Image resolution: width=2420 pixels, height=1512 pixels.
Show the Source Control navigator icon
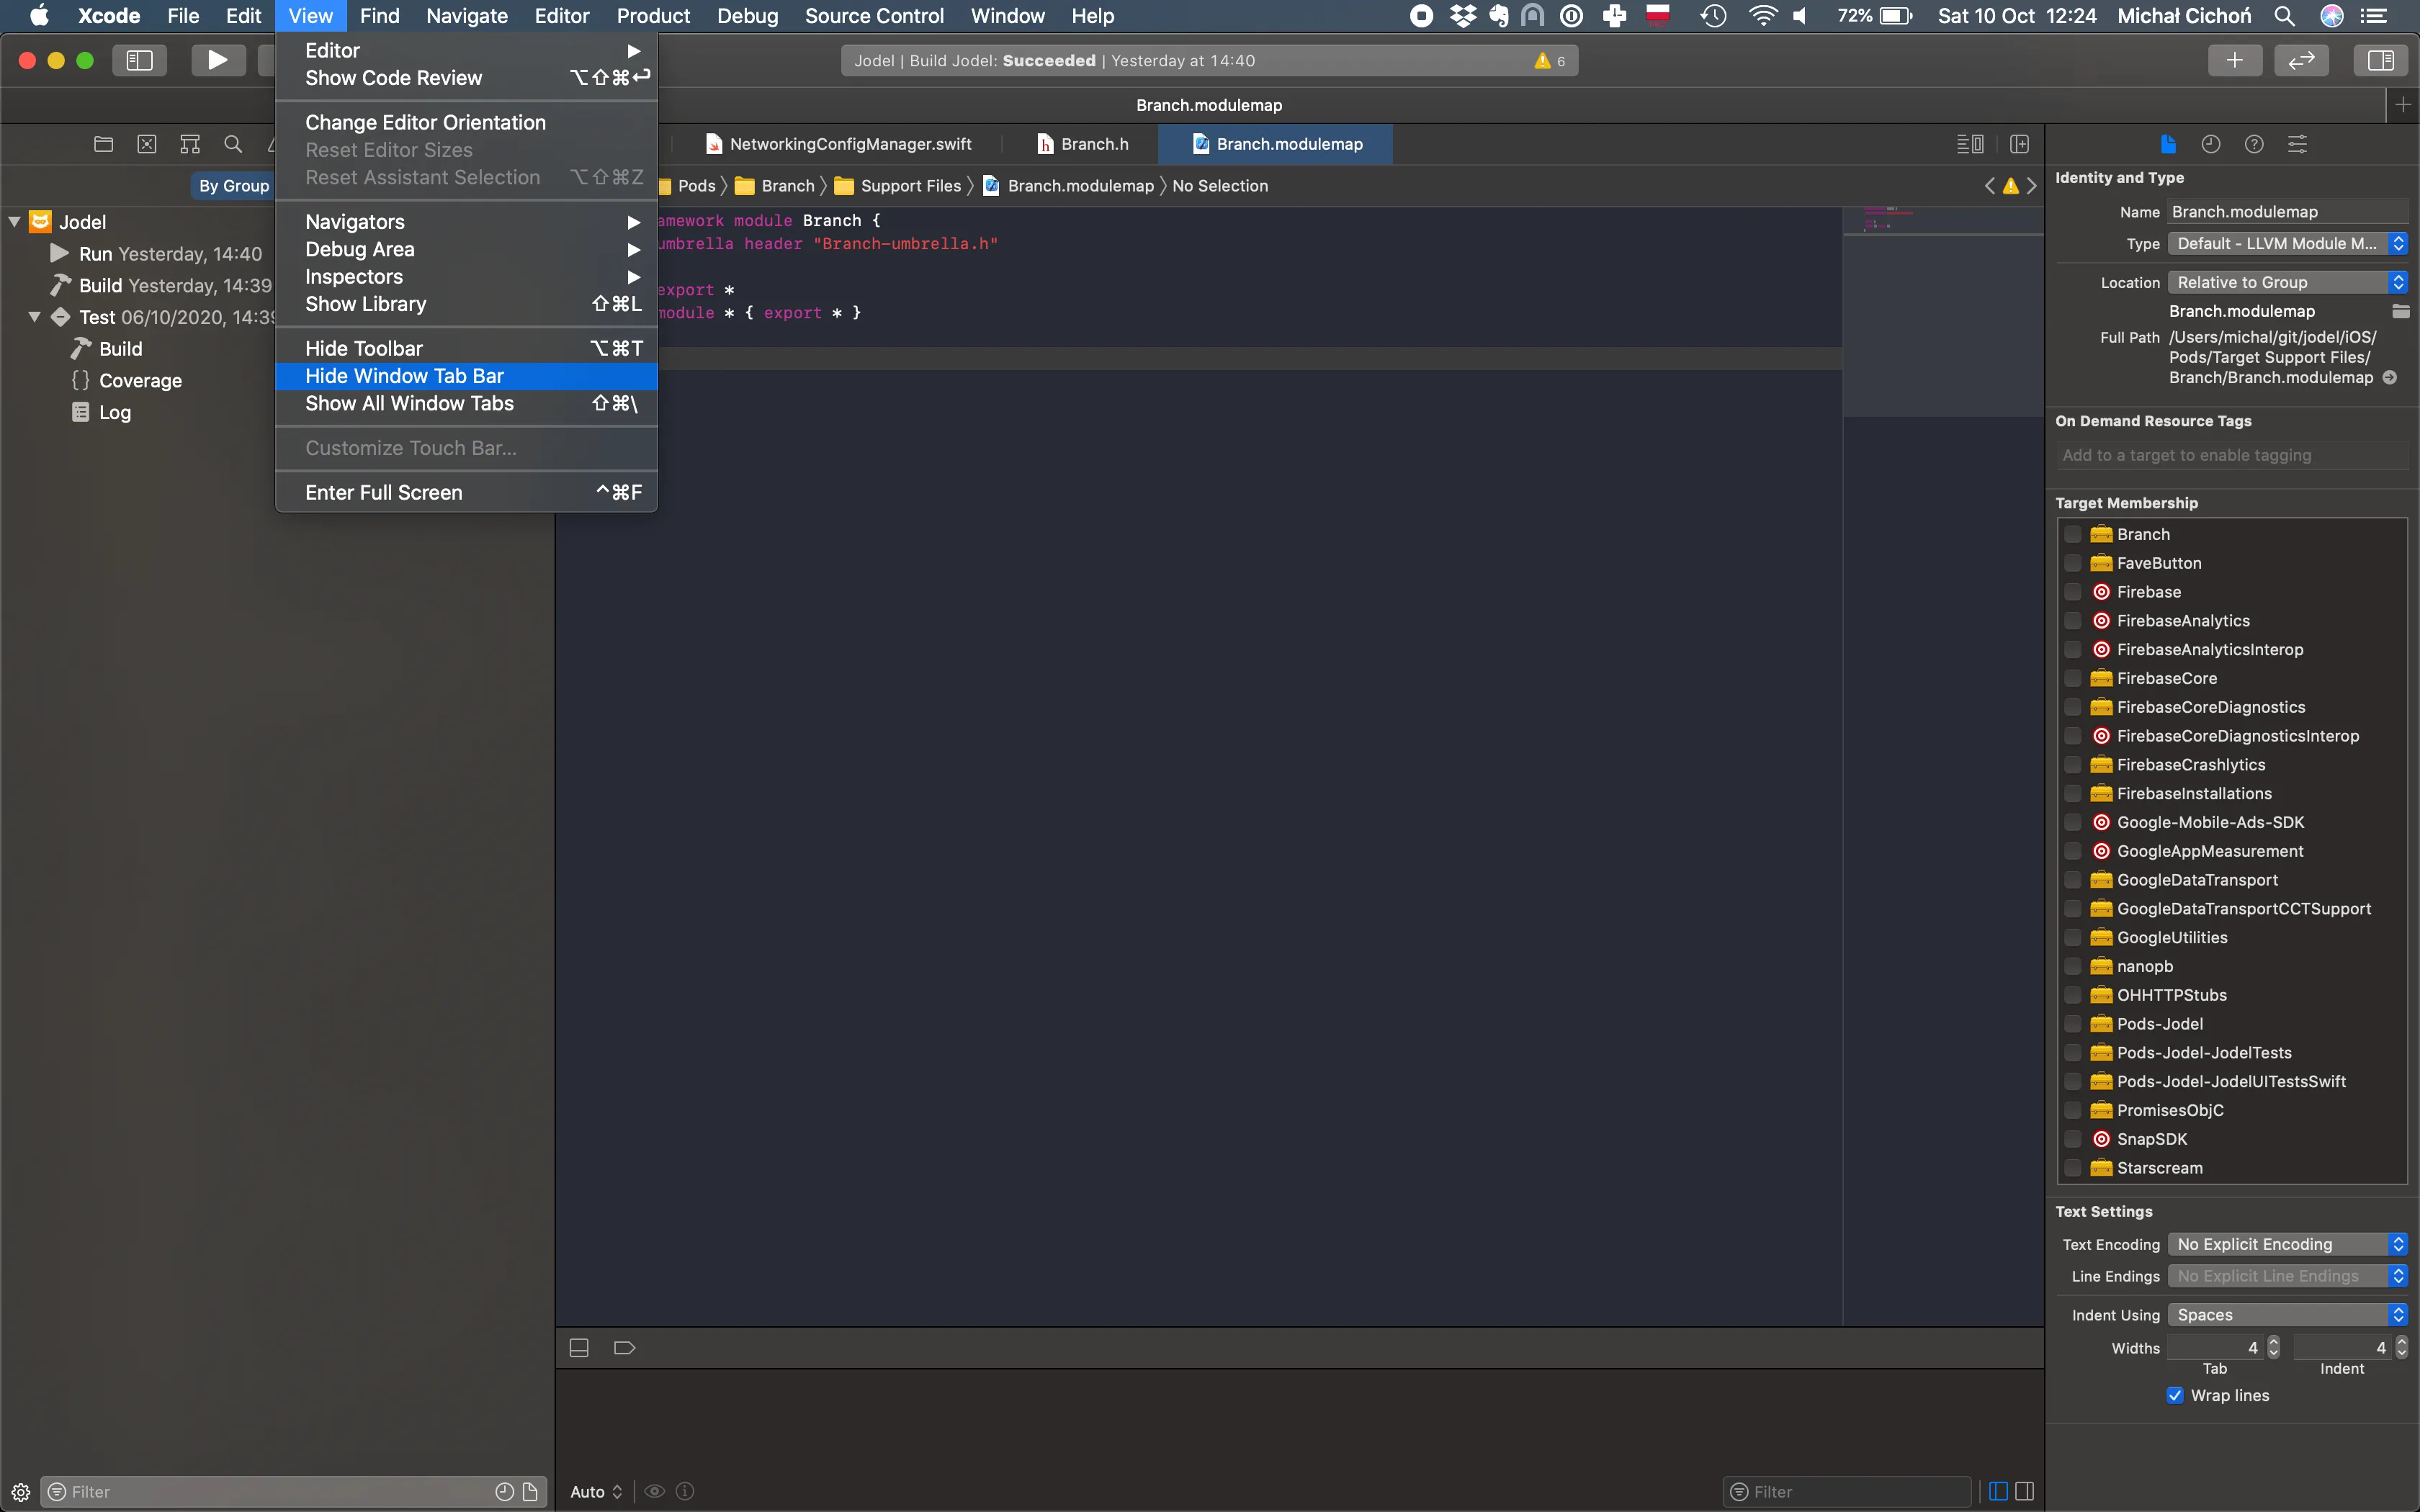click(x=147, y=144)
